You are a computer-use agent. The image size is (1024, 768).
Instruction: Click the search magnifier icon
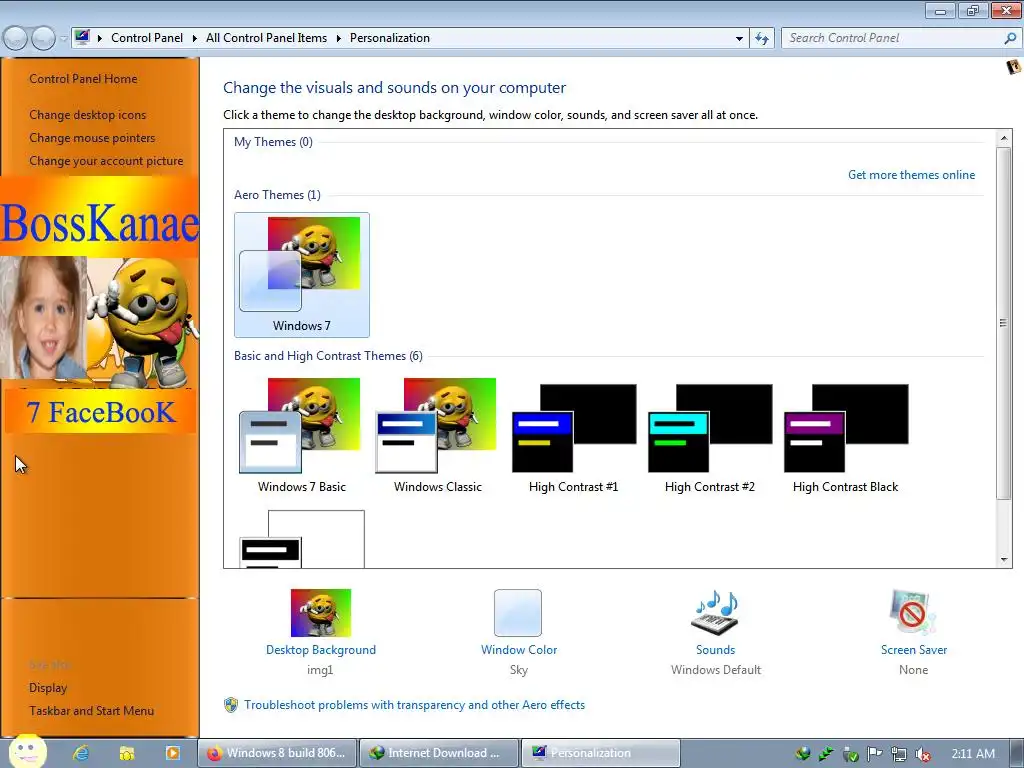click(1010, 38)
